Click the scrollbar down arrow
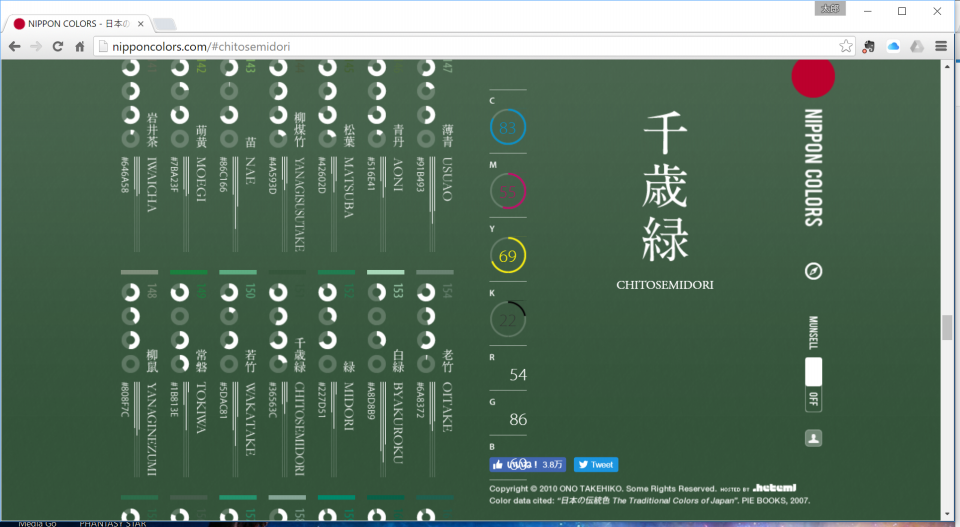Screen dimensions: 960x527 tap(947, 515)
